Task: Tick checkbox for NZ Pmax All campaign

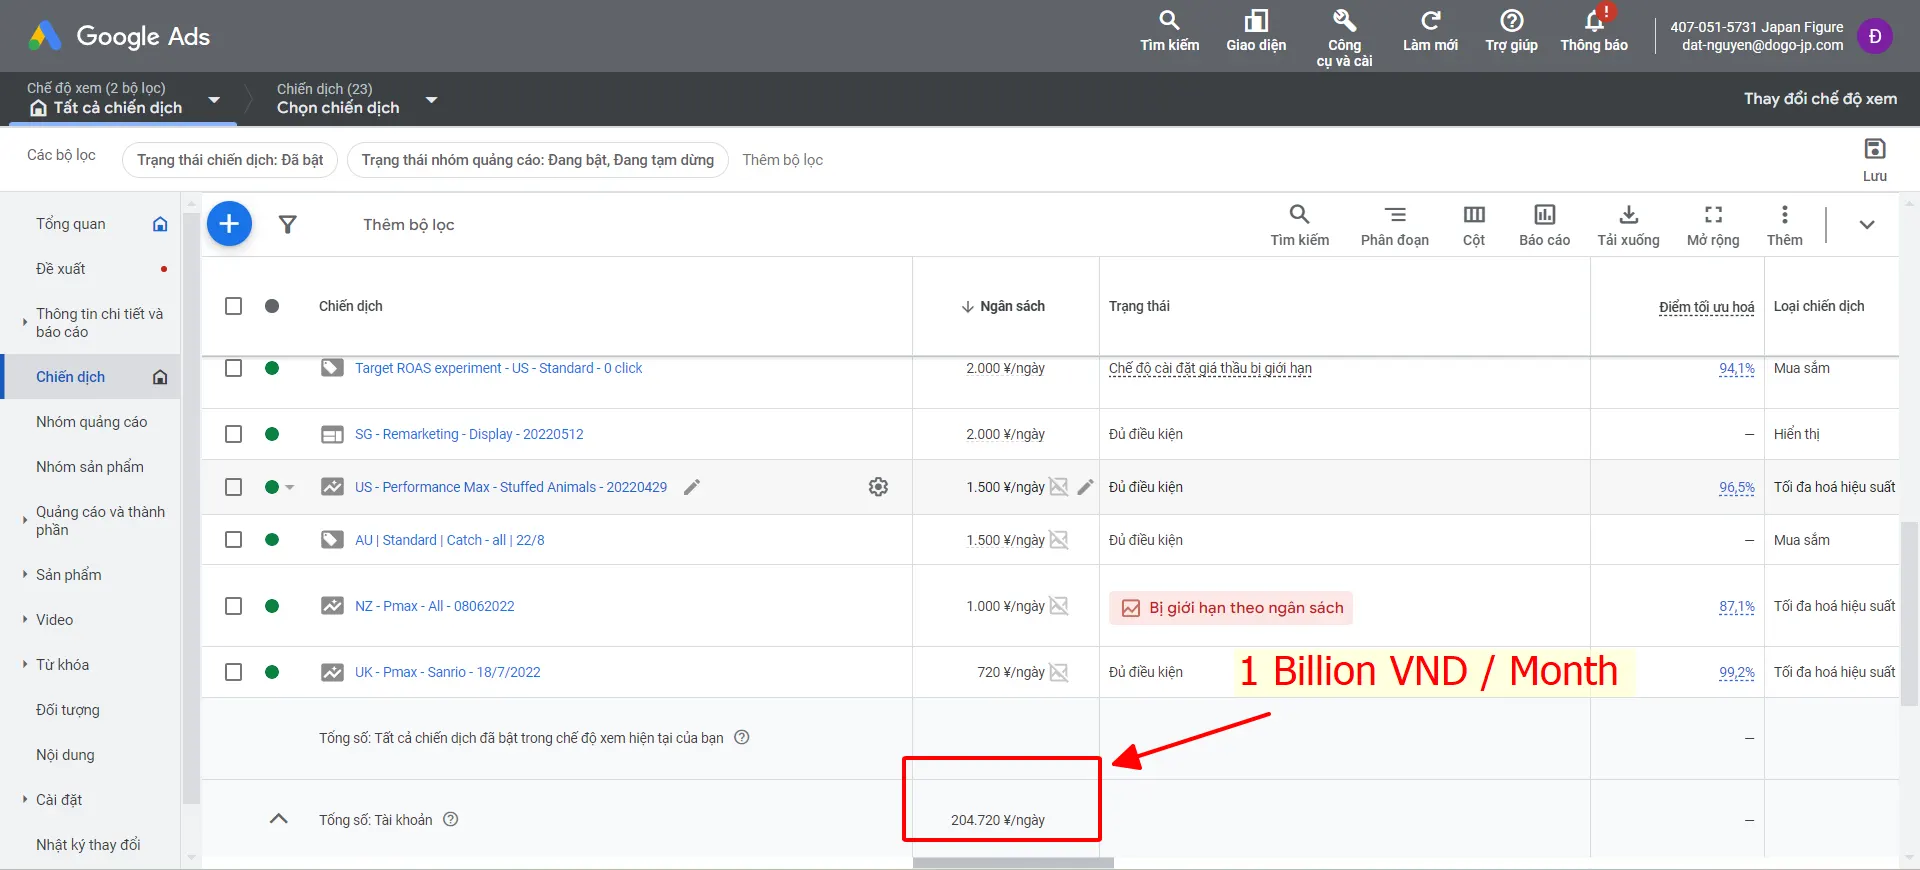Action: pos(233,606)
